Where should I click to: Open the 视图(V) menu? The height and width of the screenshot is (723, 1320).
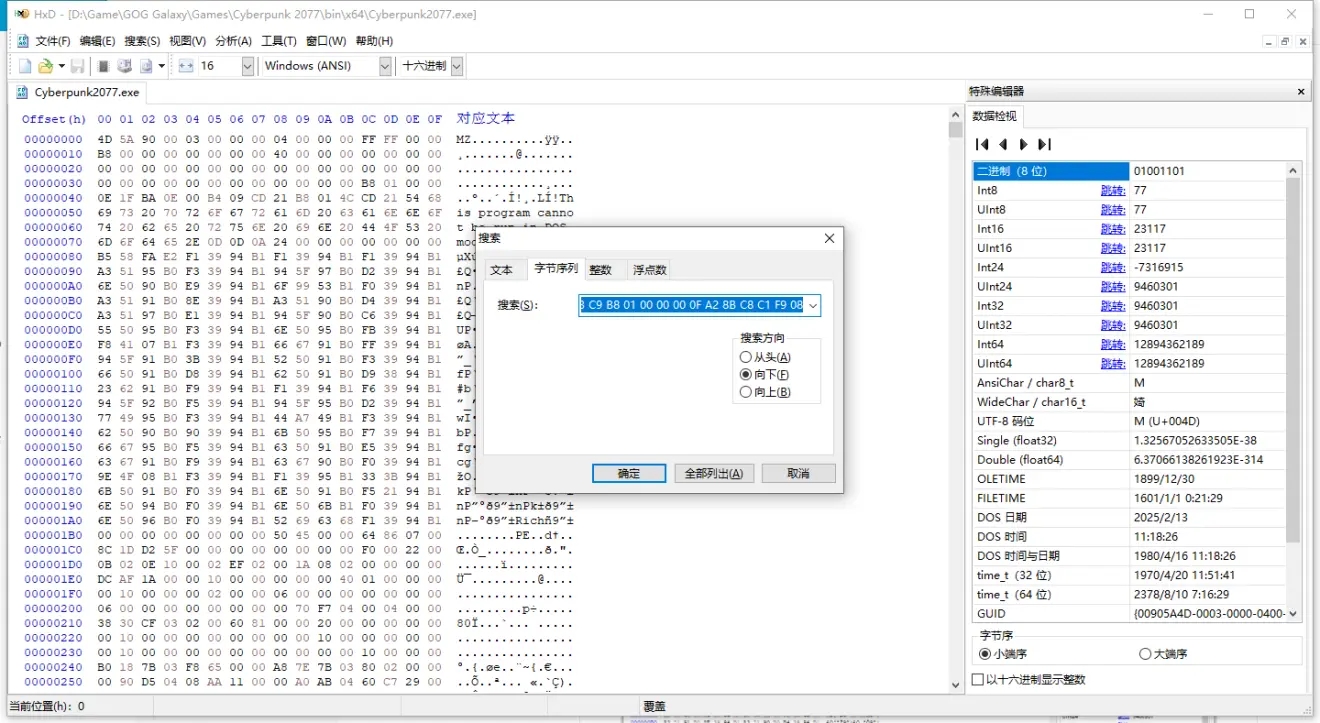pyautogui.click(x=187, y=41)
